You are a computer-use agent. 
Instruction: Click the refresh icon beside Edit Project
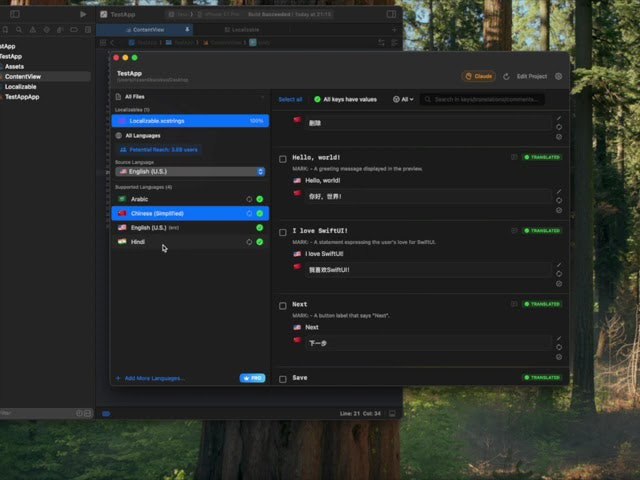[x=507, y=76]
